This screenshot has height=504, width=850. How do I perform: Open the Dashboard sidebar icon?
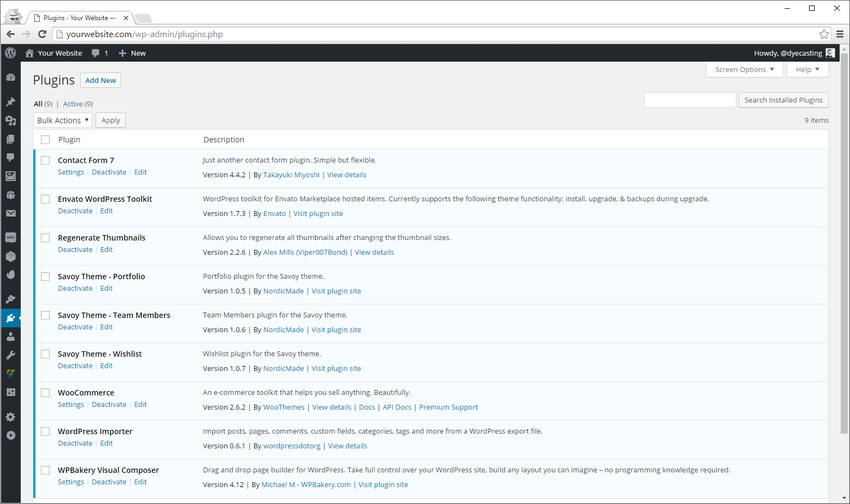pos(10,77)
